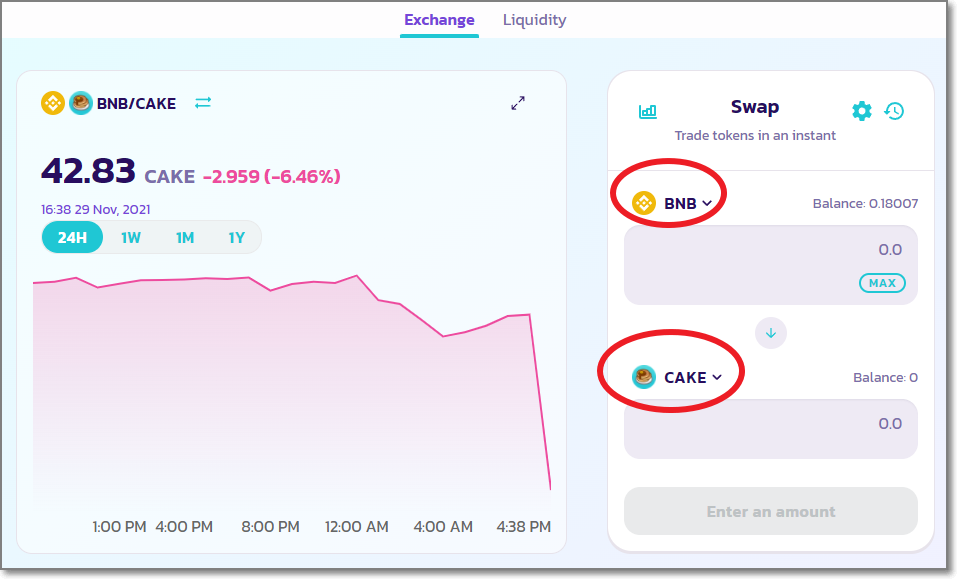Image resolution: width=957 pixels, height=579 pixels.
Task: Click the 4:00 PM axis label
Action: click(x=184, y=527)
